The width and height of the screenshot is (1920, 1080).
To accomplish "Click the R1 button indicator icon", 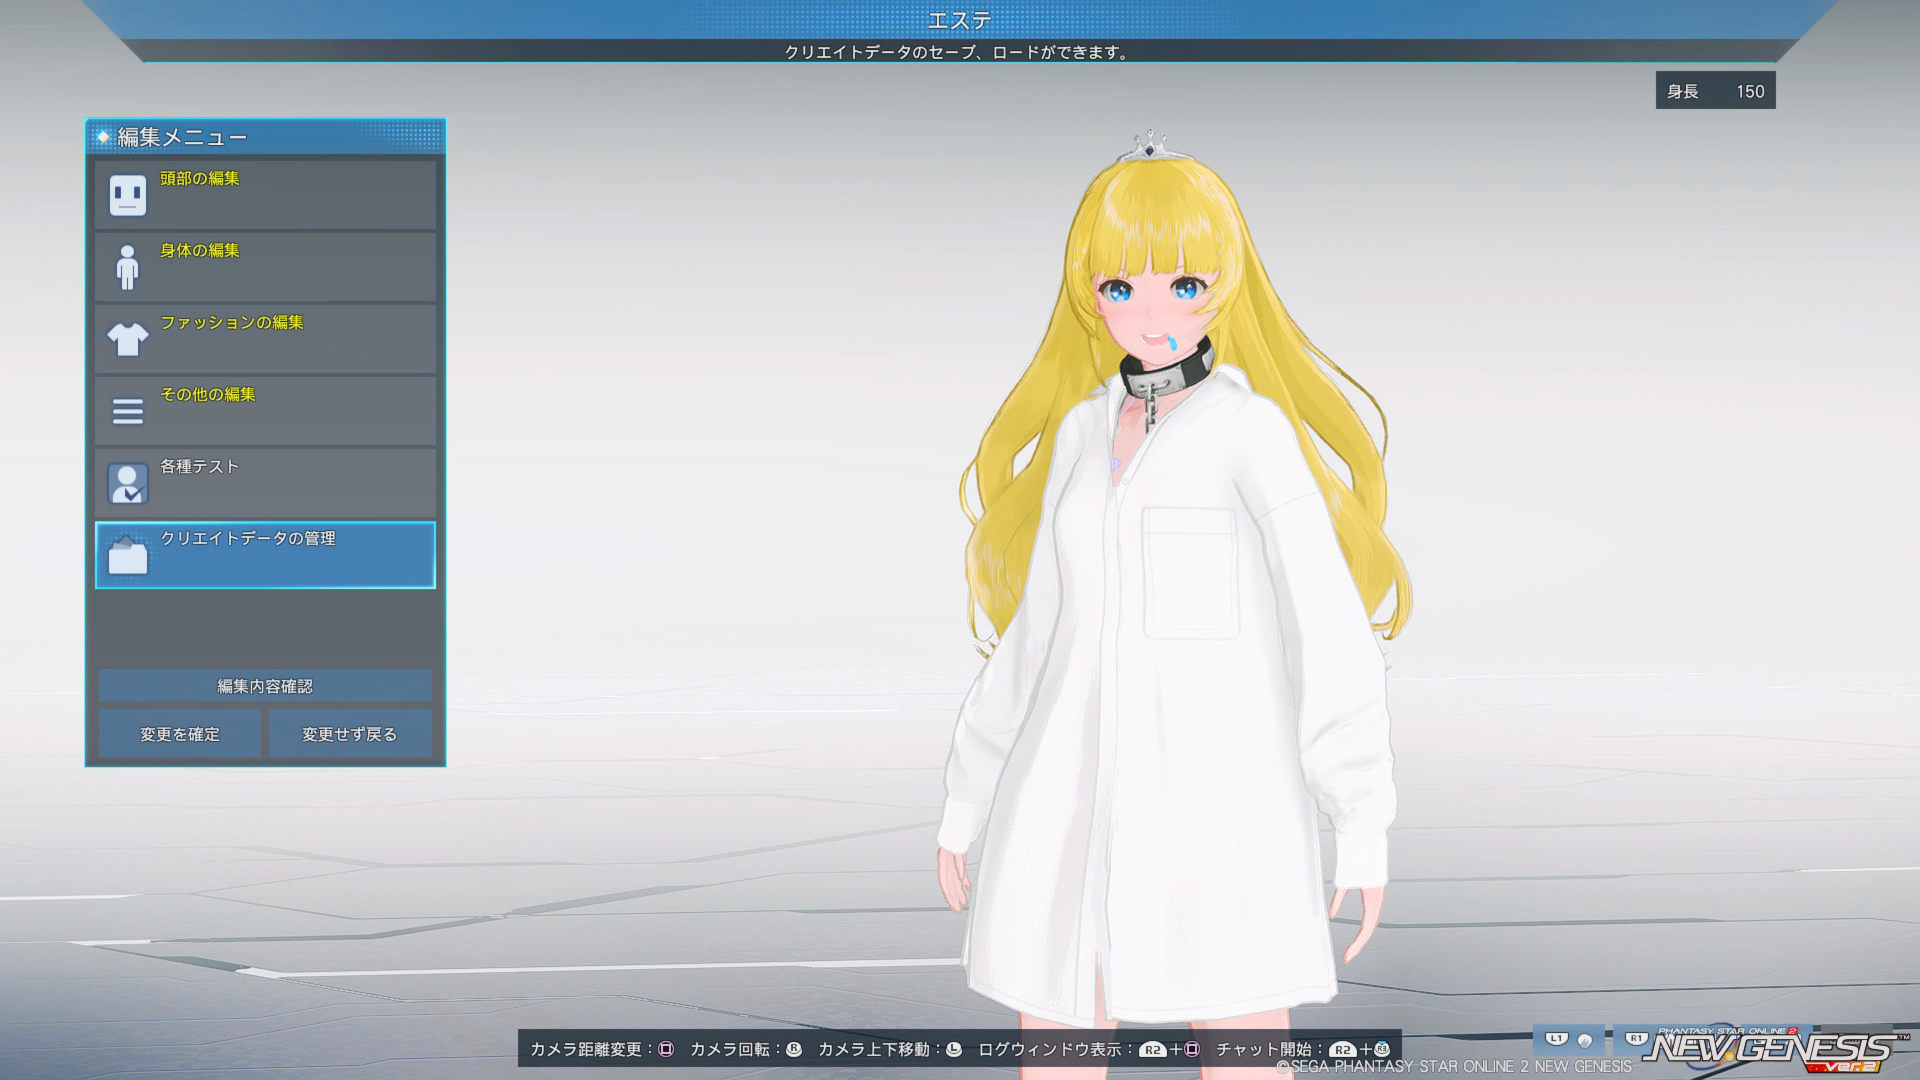I will (x=1636, y=1039).
